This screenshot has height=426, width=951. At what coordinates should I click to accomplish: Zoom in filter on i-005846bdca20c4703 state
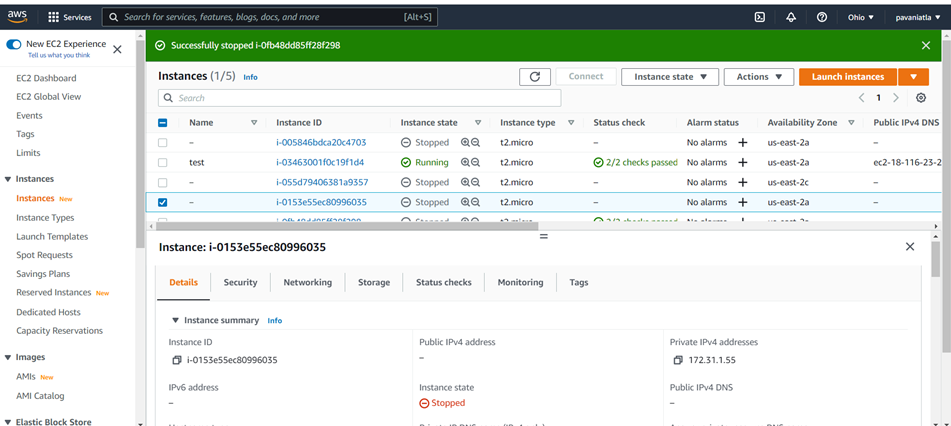pyautogui.click(x=465, y=143)
